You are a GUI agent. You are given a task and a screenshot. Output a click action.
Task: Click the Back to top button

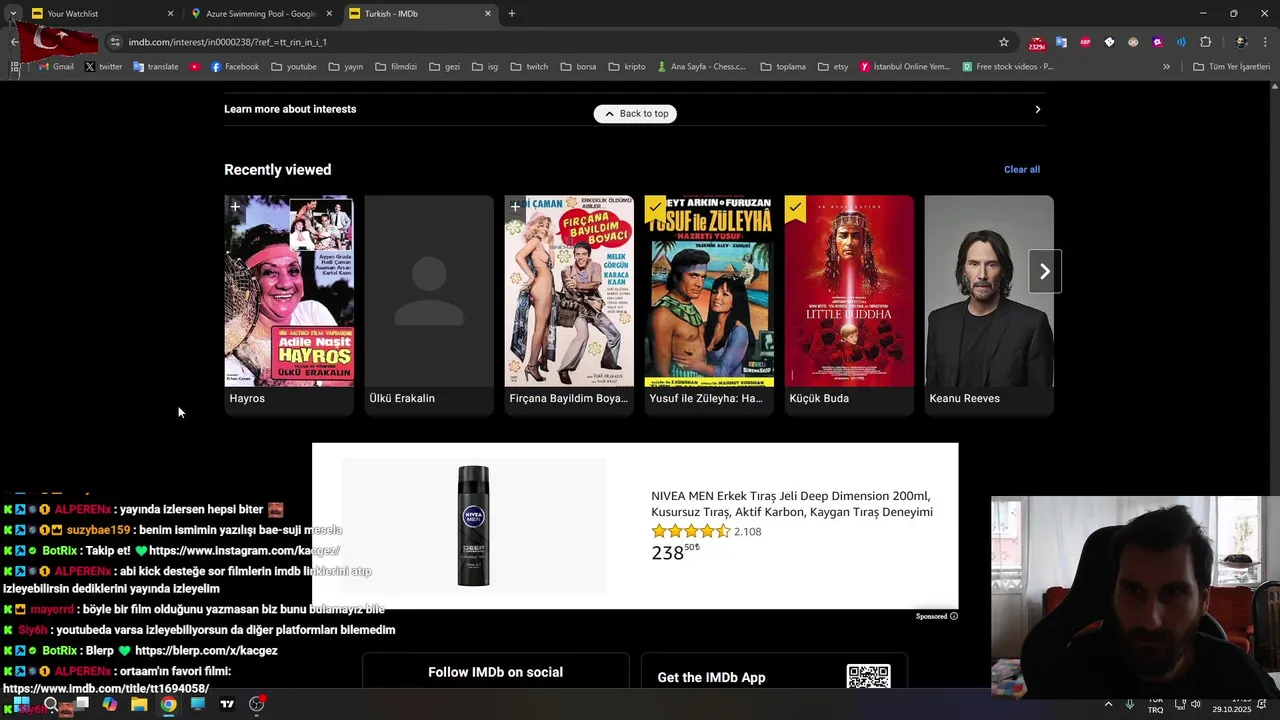(635, 114)
